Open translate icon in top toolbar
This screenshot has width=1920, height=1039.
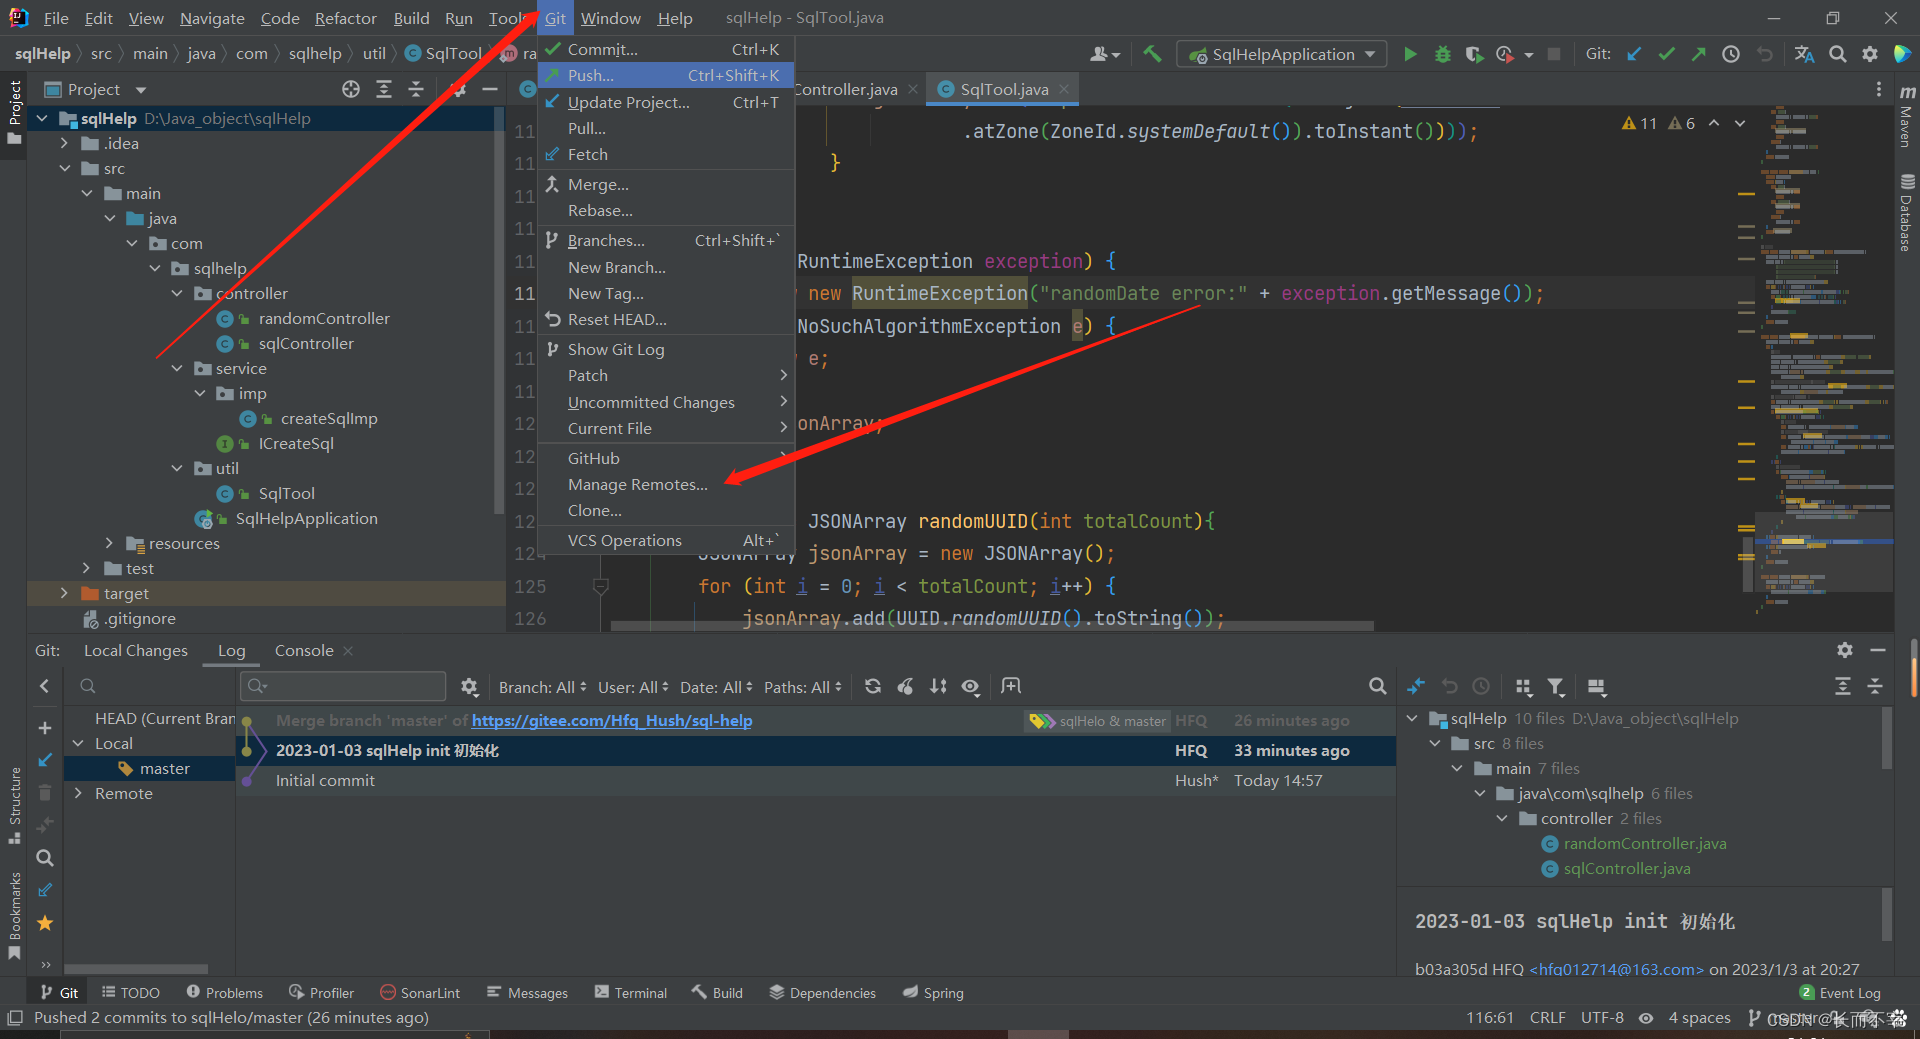click(1804, 54)
